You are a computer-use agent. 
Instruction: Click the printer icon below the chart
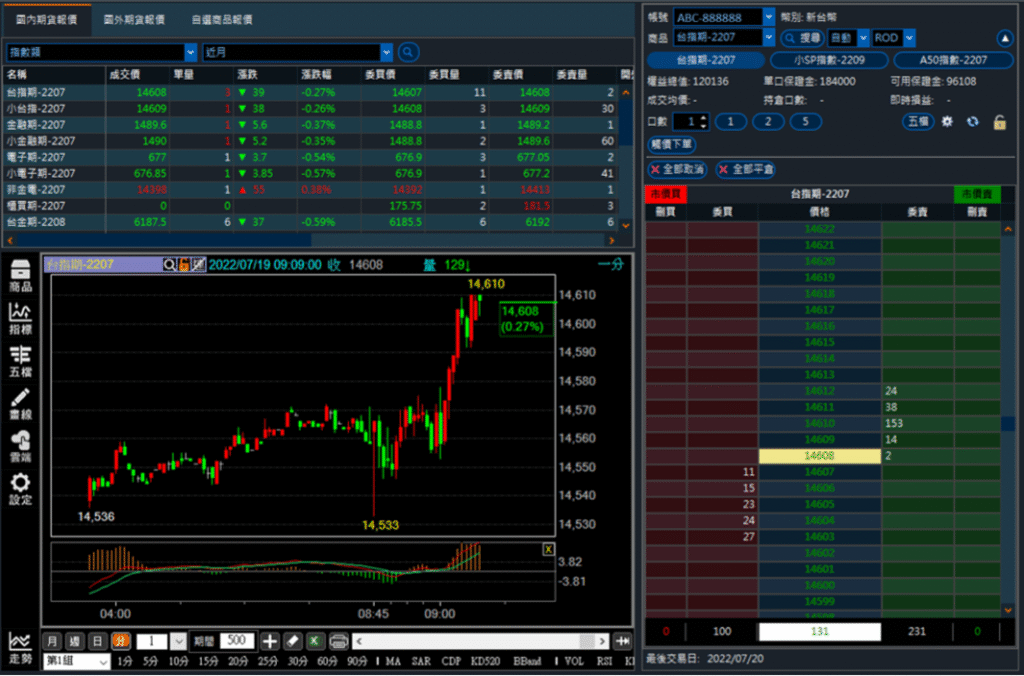tap(338, 641)
